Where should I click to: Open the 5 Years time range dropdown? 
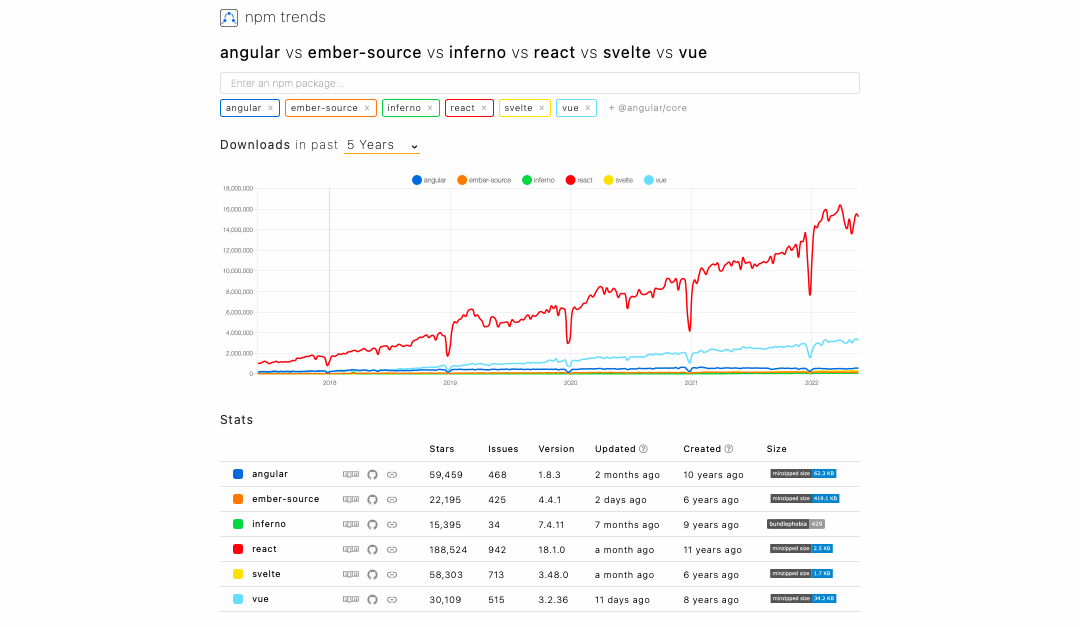(x=382, y=145)
